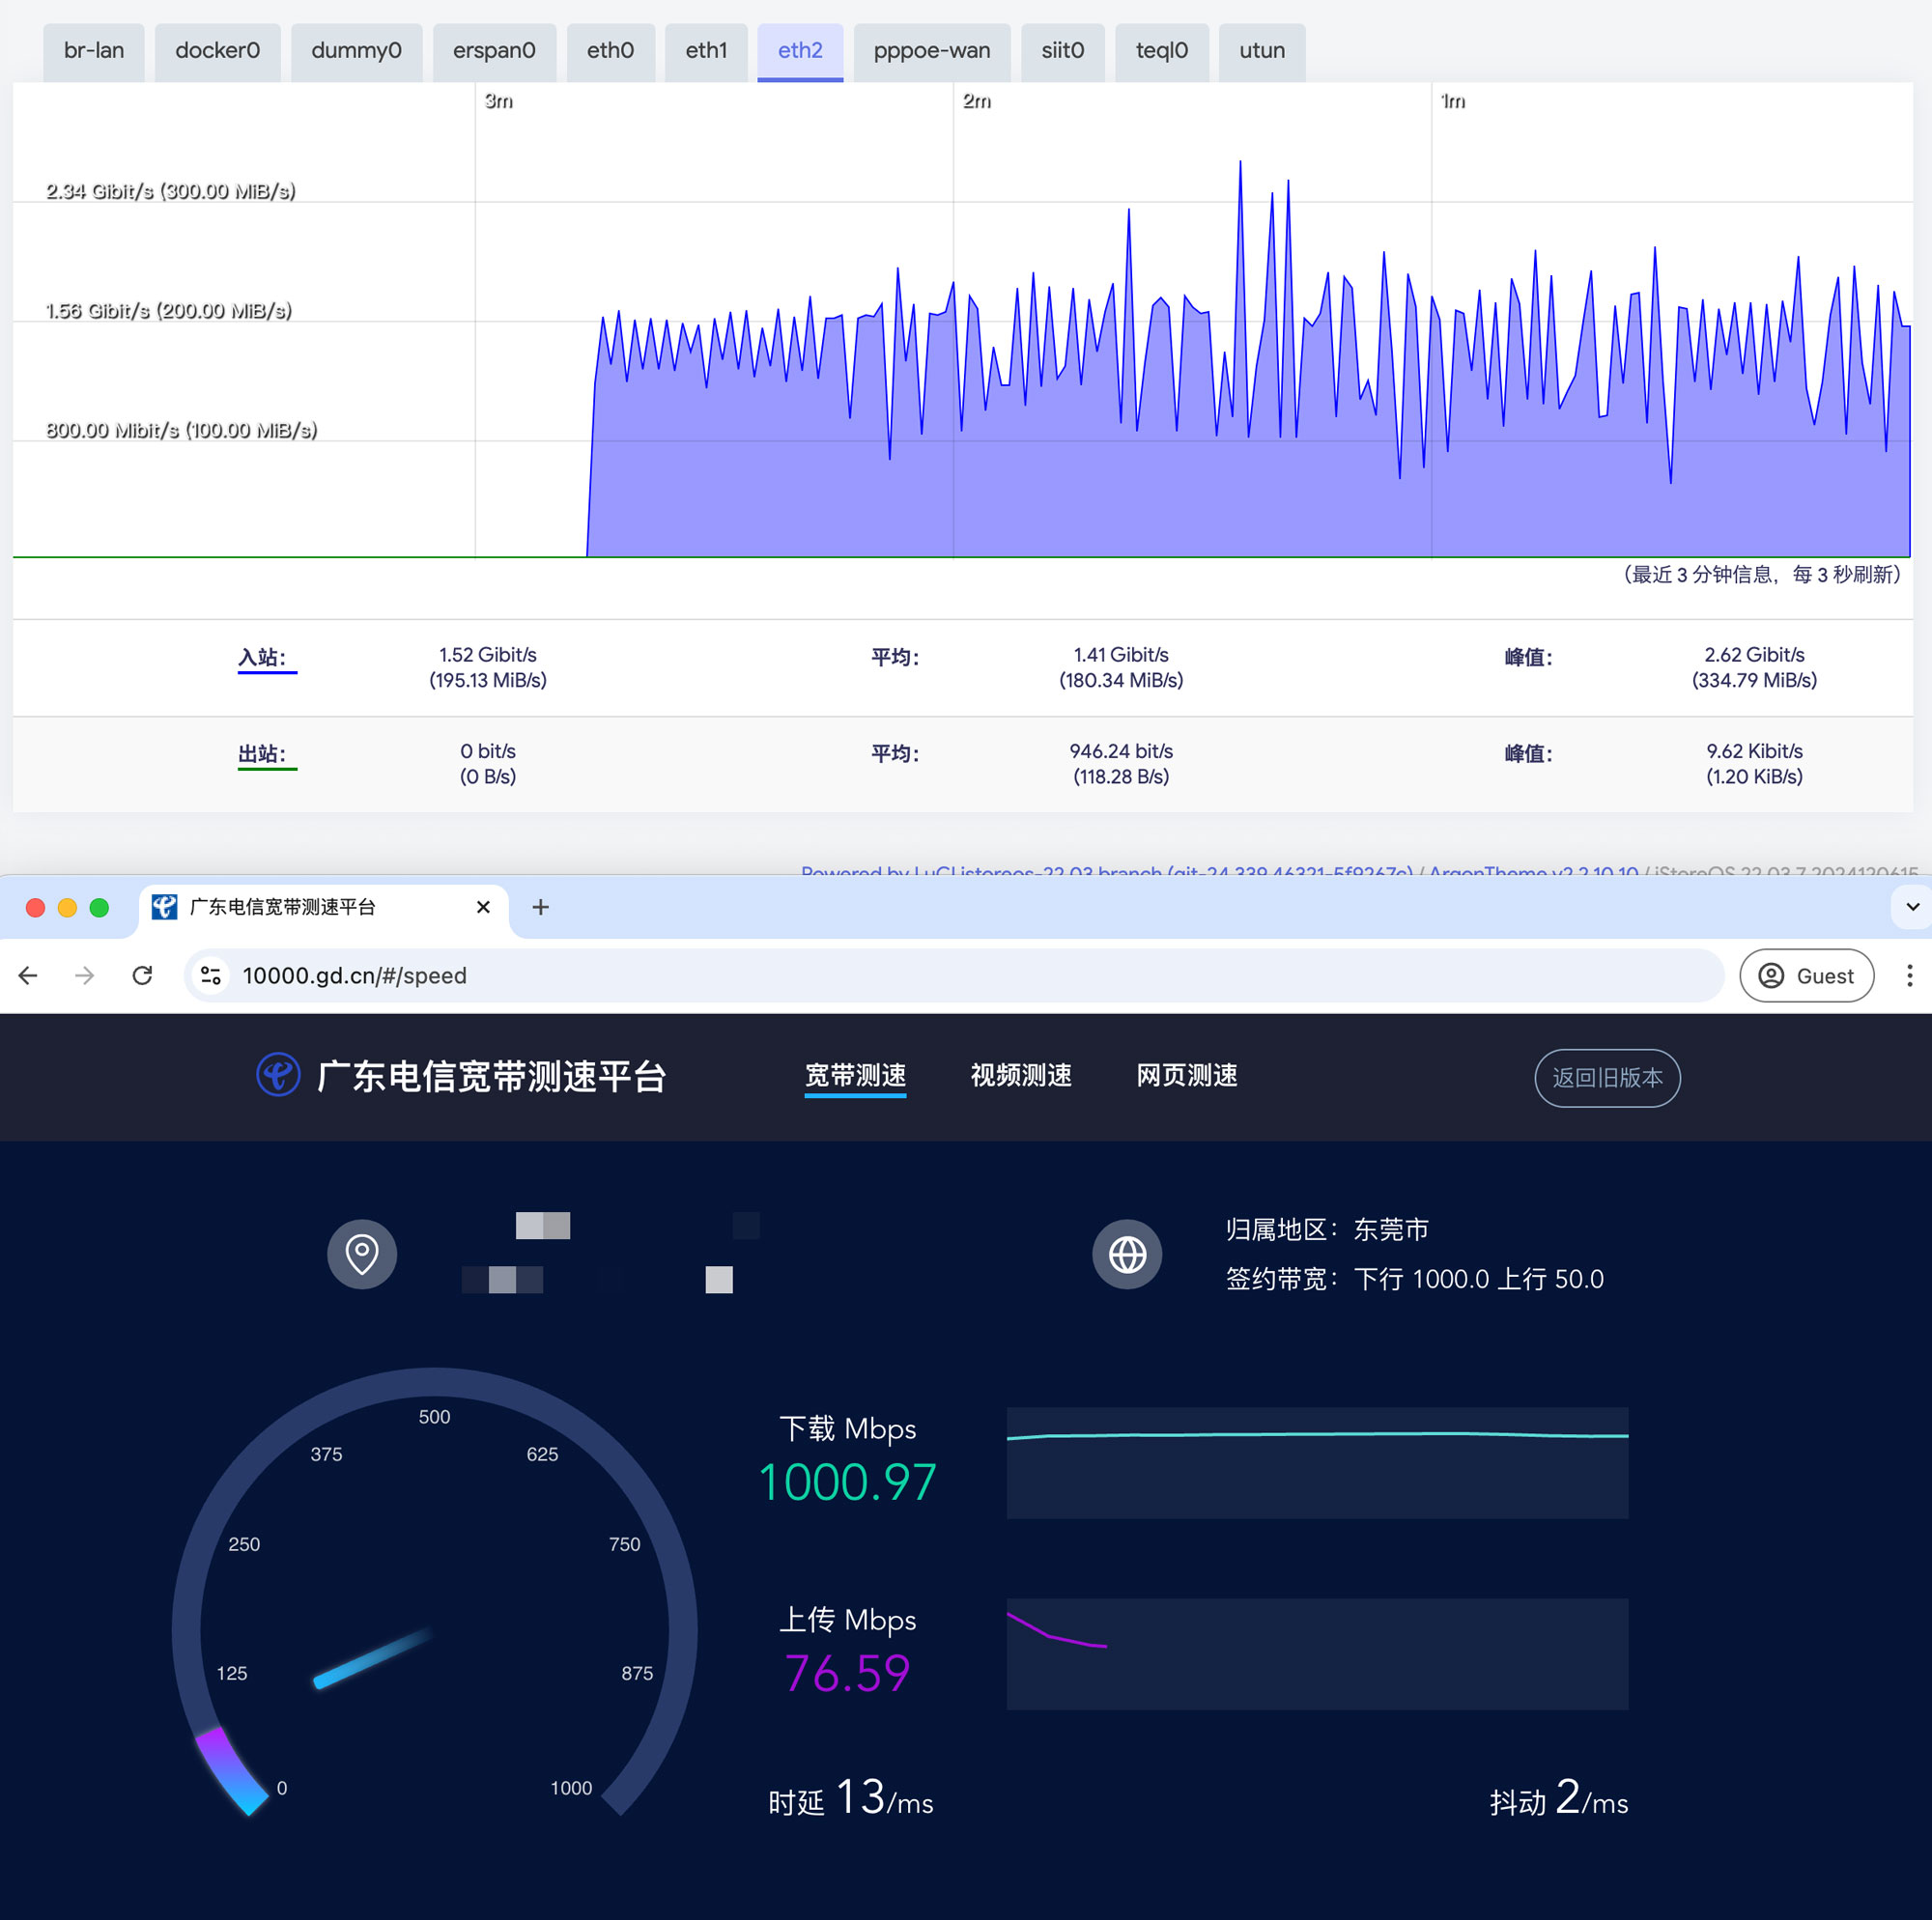Click the Guest profile button
This screenshot has height=1920, width=1932.
click(x=1805, y=975)
